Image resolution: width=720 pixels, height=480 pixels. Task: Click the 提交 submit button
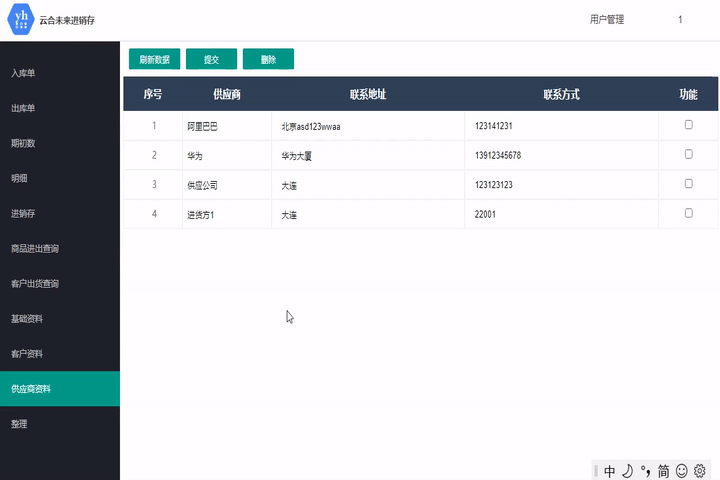tap(212, 59)
